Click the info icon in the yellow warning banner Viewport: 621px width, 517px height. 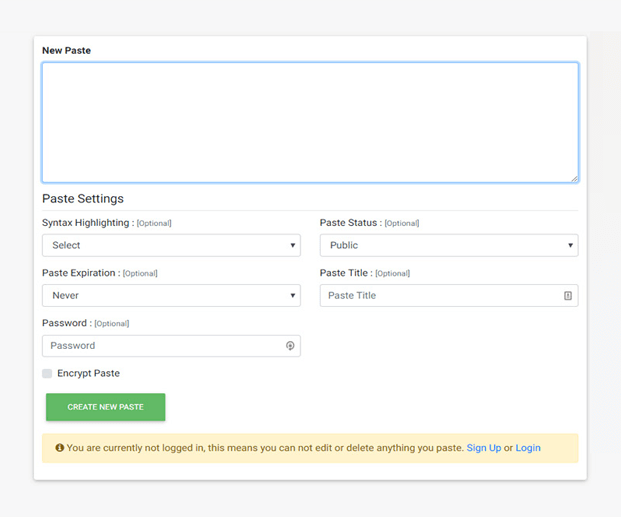[60, 448]
